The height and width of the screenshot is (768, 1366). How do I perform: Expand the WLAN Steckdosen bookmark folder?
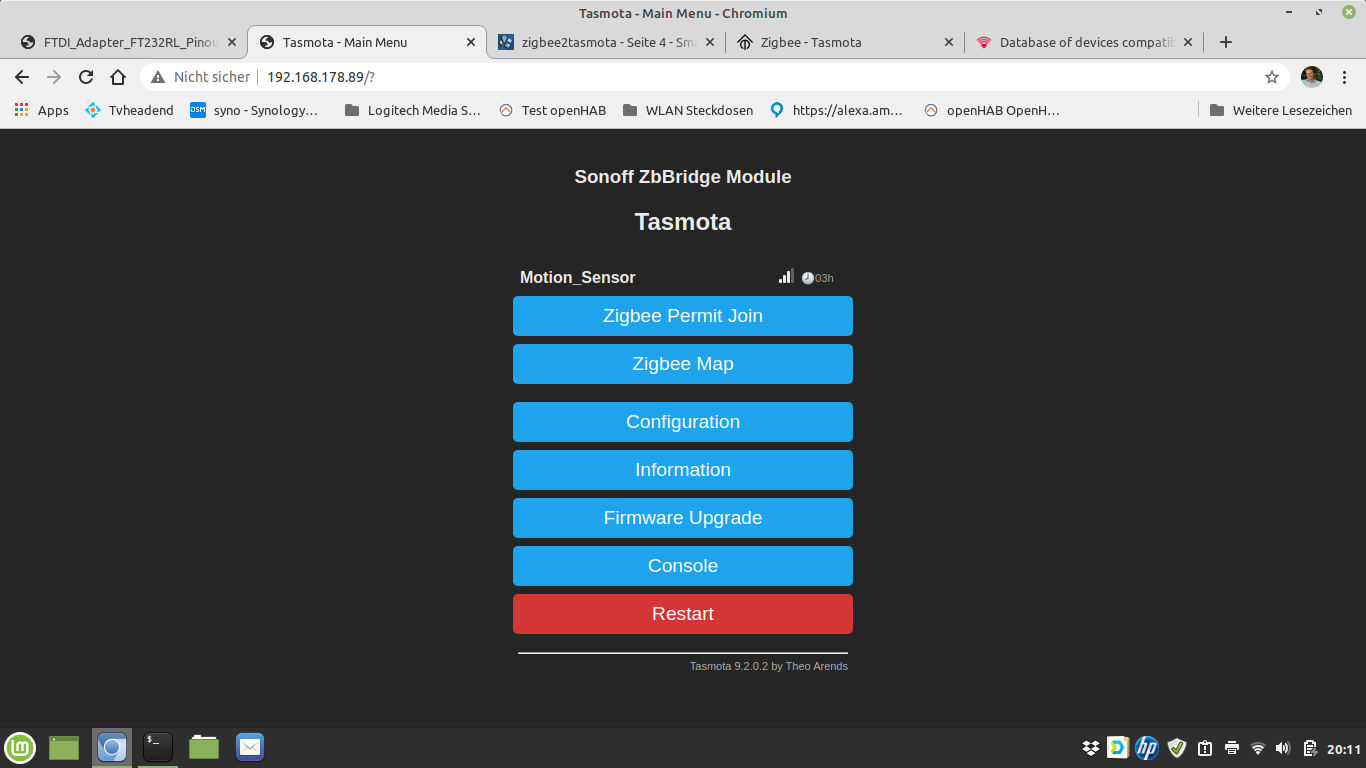coord(688,110)
